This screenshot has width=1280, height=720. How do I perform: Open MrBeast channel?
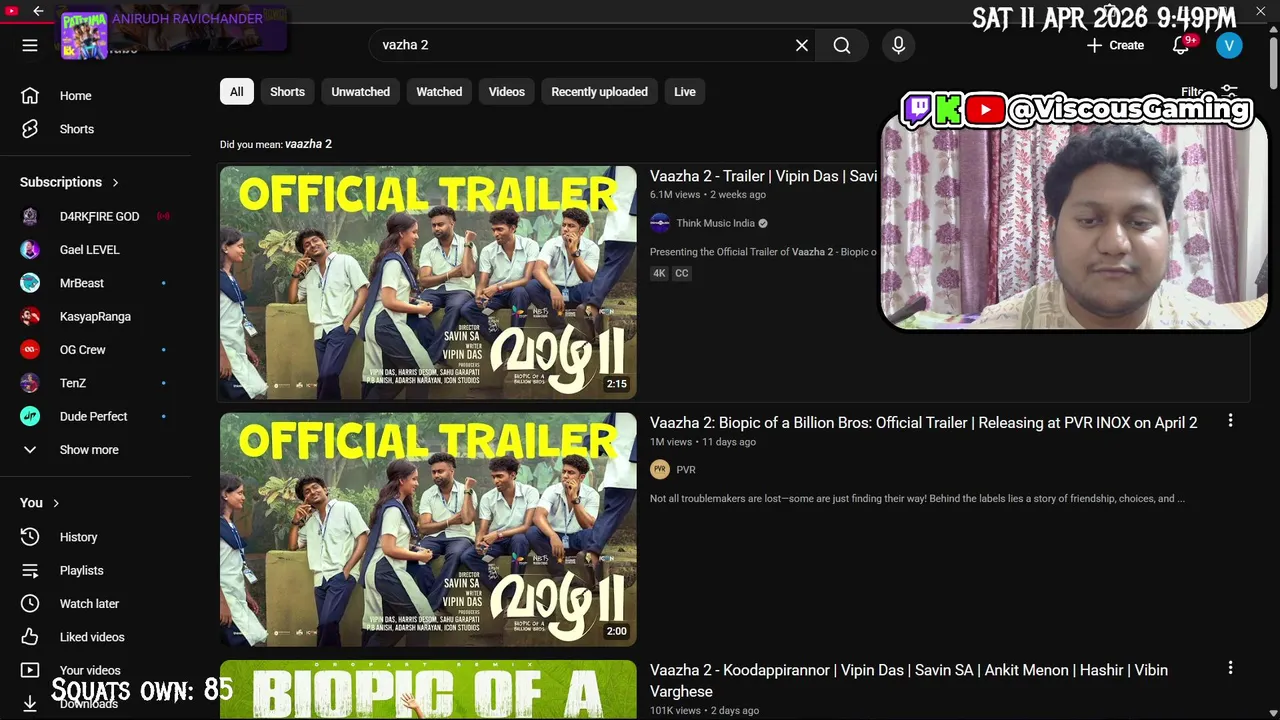(96, 283)
